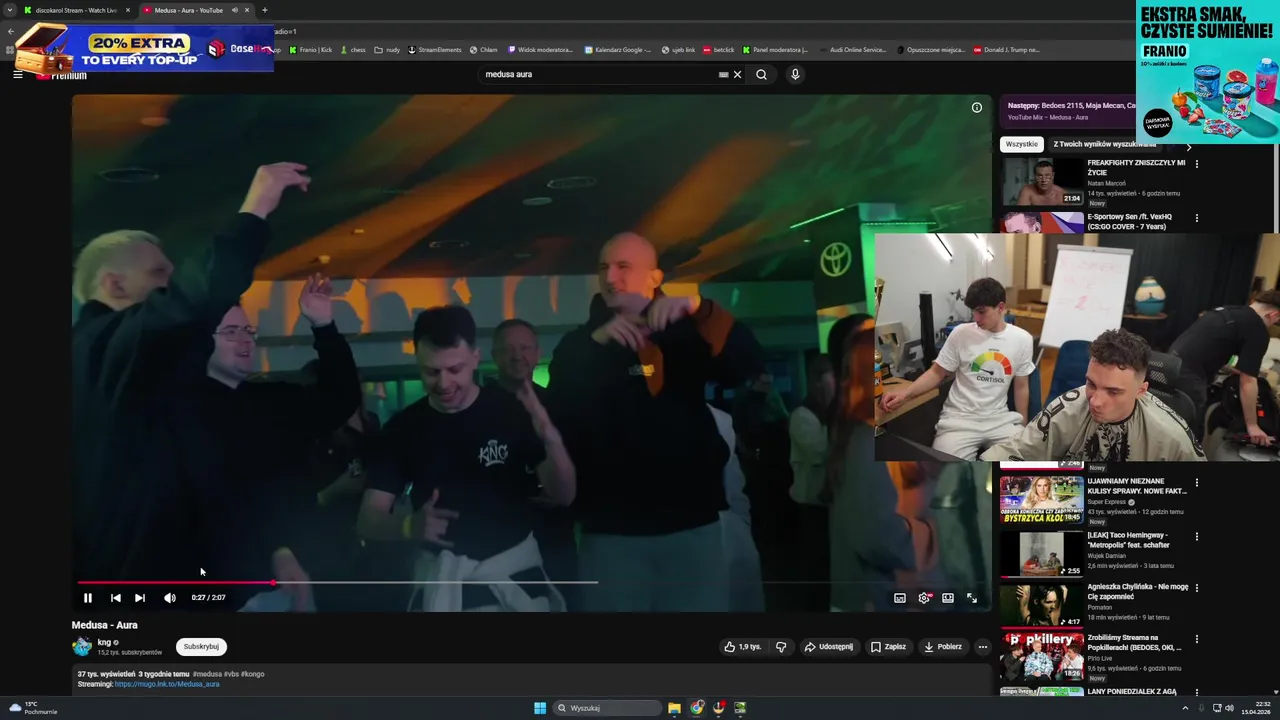Switch to theater mode
The height and width of the screenshot is (720, 1280).
[x=948, y=598]
